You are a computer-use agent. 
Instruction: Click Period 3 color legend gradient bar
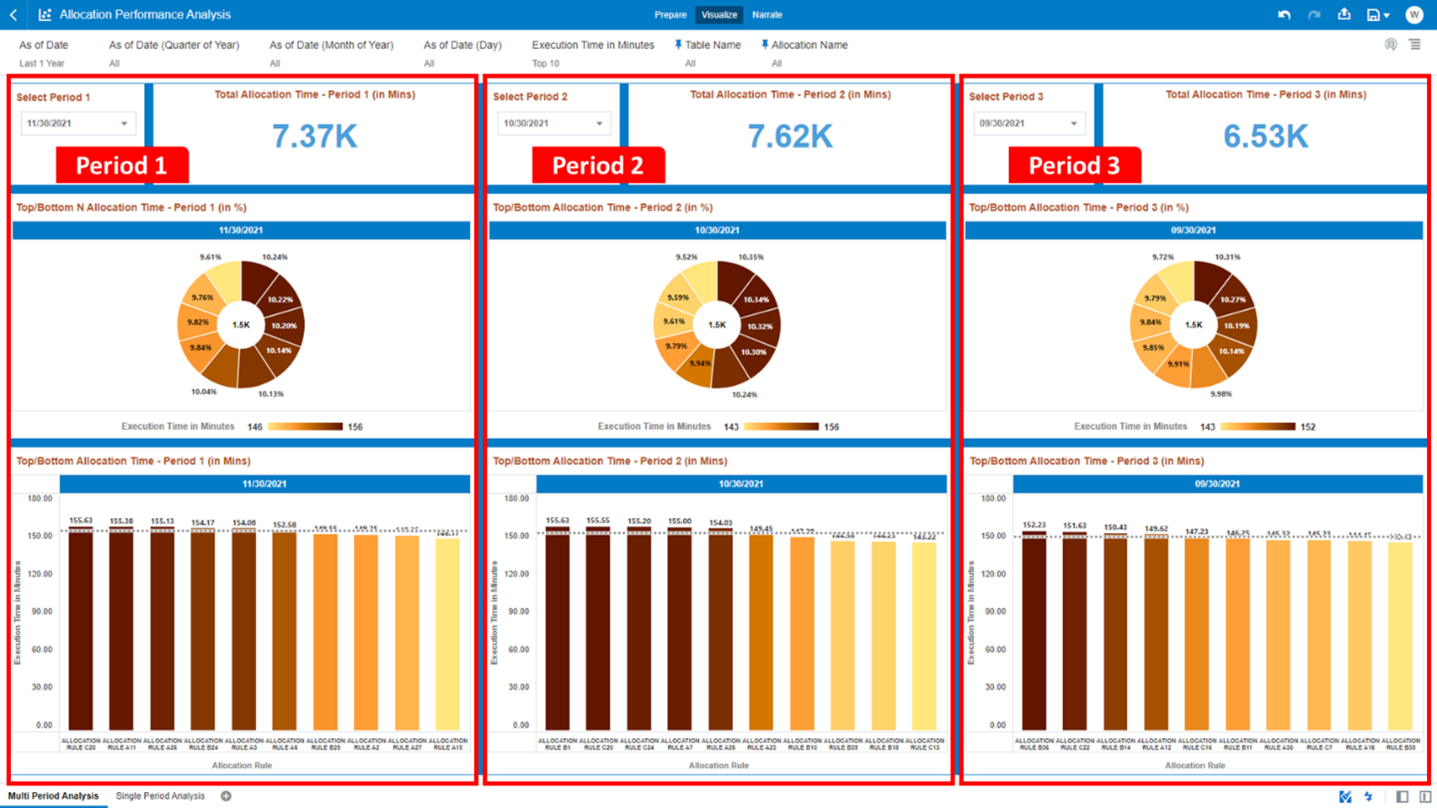point(1258,427)
